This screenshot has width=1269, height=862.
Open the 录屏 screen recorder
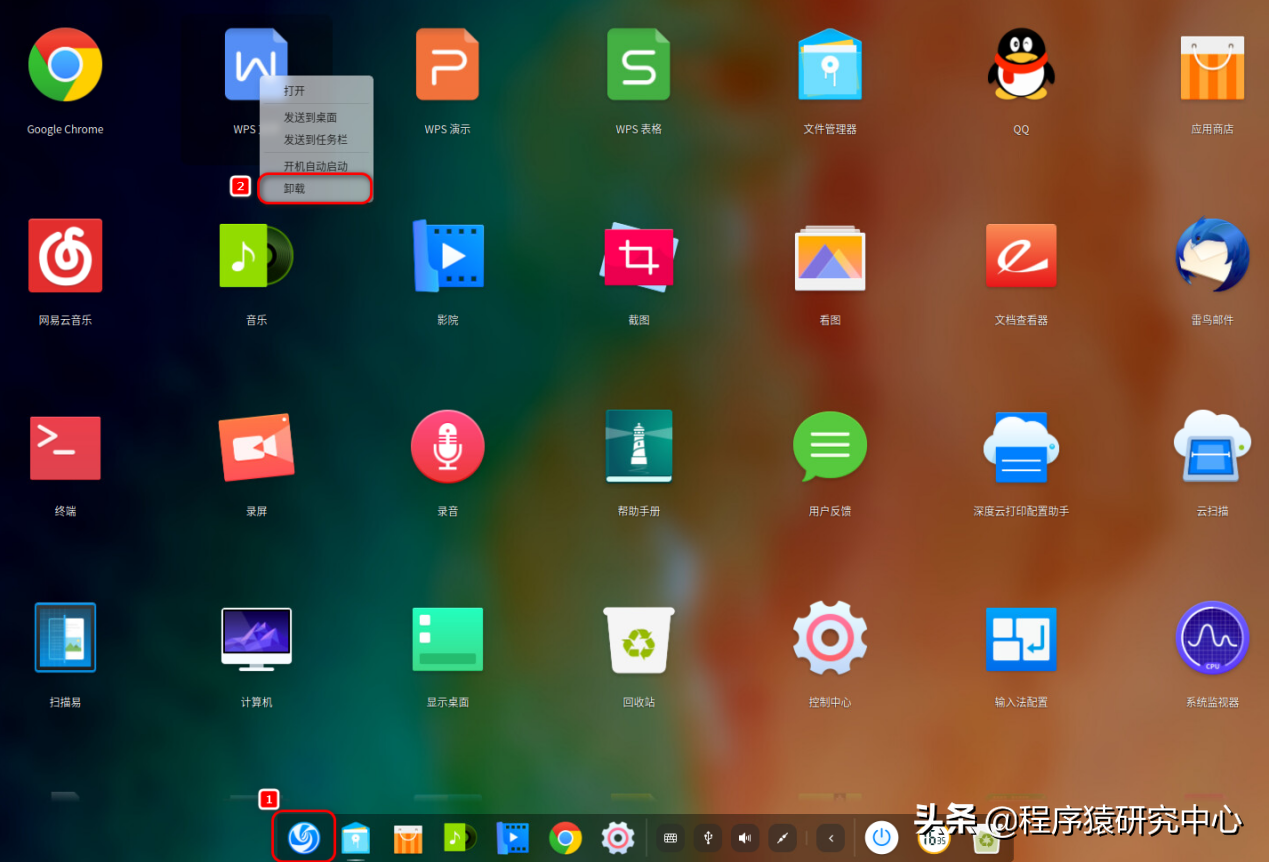(x=256, y=447)
